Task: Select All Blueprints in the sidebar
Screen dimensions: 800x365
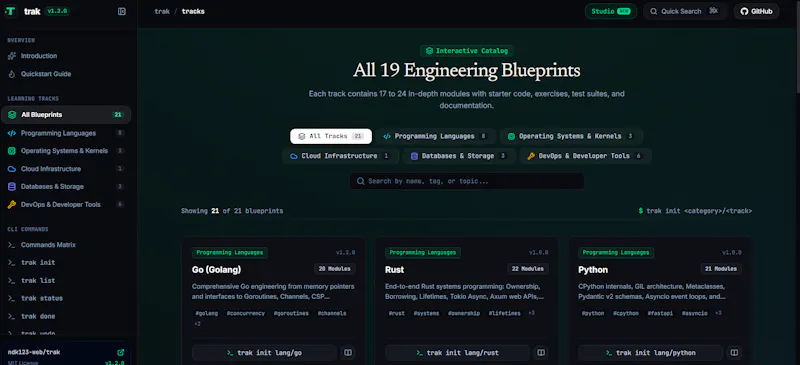Action: click(x=66, y=115)
